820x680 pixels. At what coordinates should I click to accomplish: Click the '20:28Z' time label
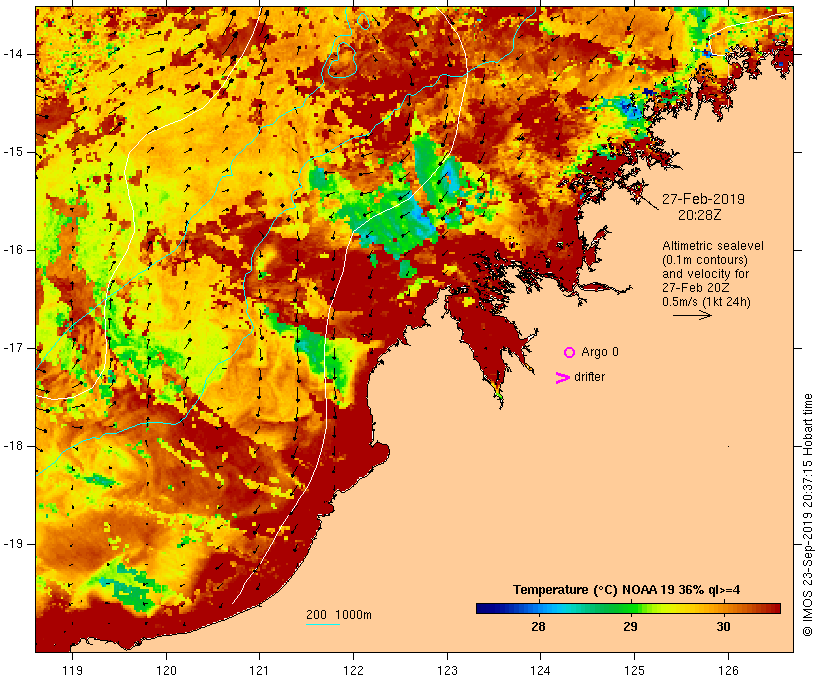pos(699,215)
